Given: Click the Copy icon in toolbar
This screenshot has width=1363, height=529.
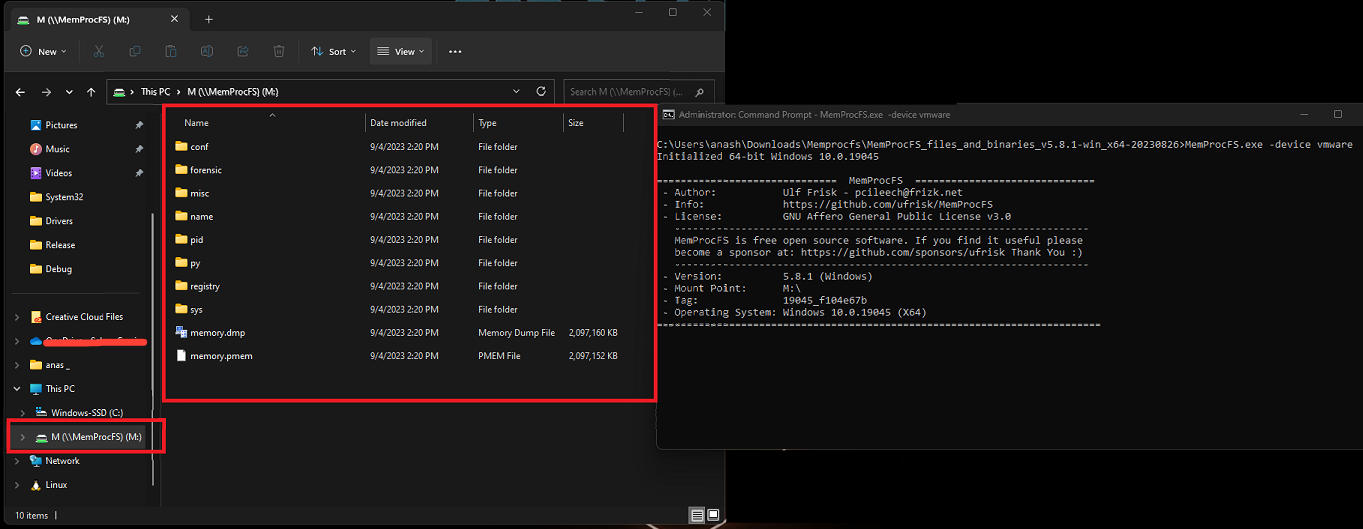Looking at the screenshot, I should click(x=135, y=51).
